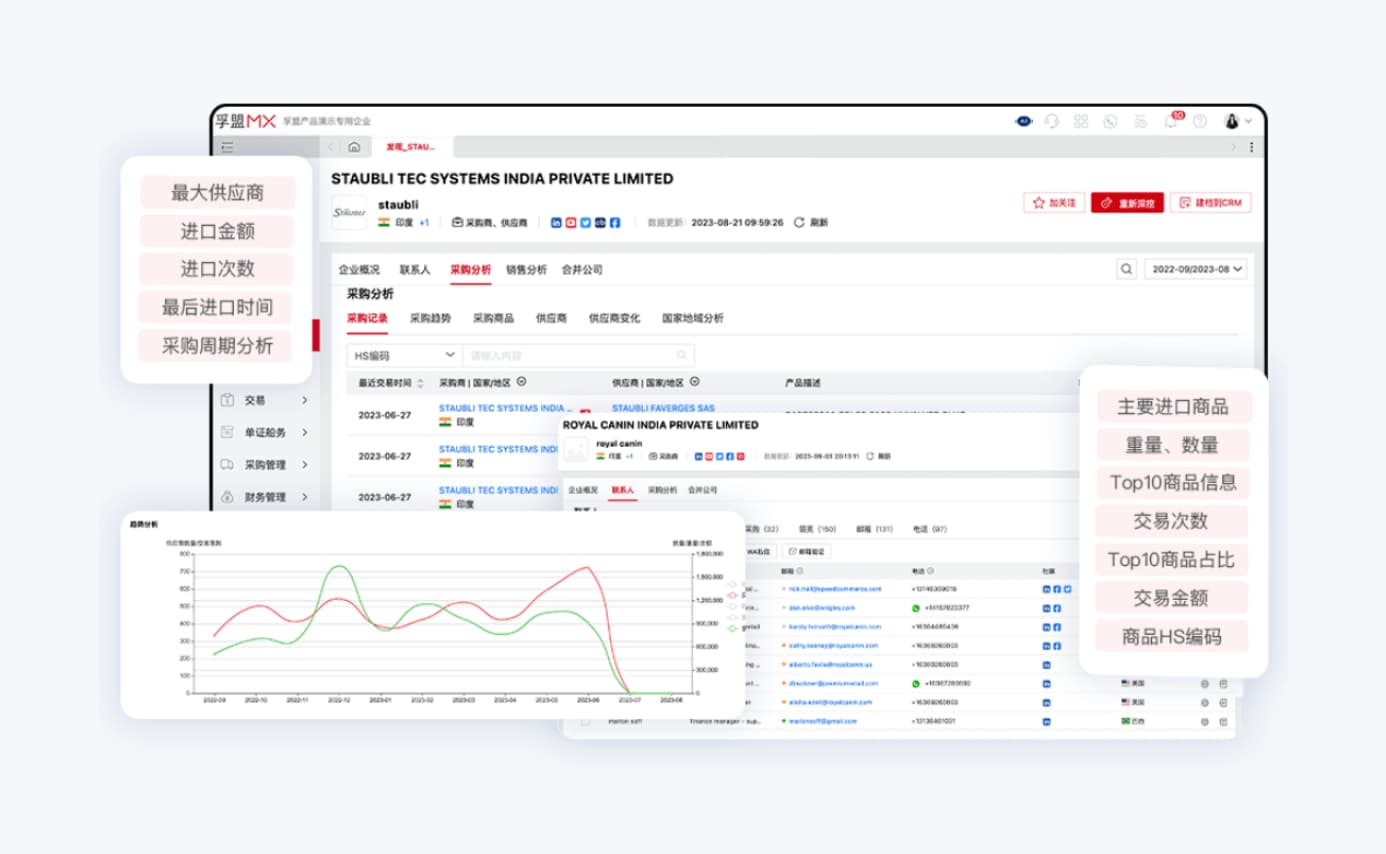Open the headset customer support icon
1386x854 pixels.
click(1052, 121)
